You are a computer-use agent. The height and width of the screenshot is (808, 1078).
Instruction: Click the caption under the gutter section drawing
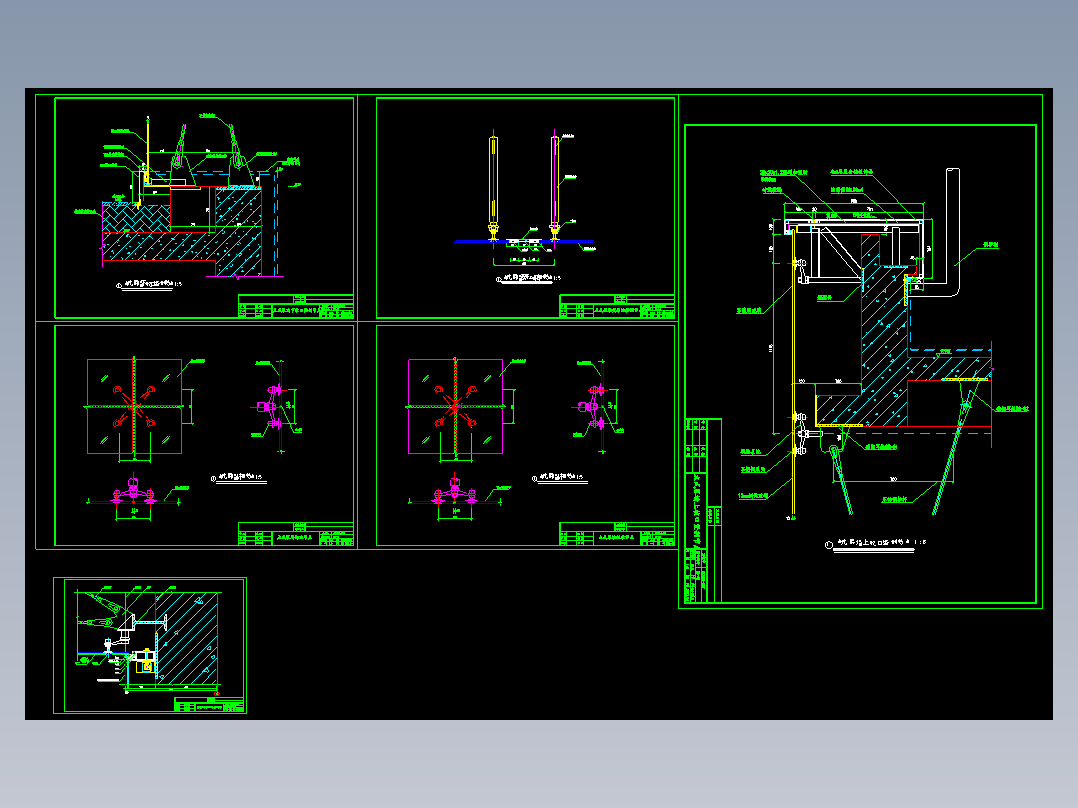tap(150, 284)
